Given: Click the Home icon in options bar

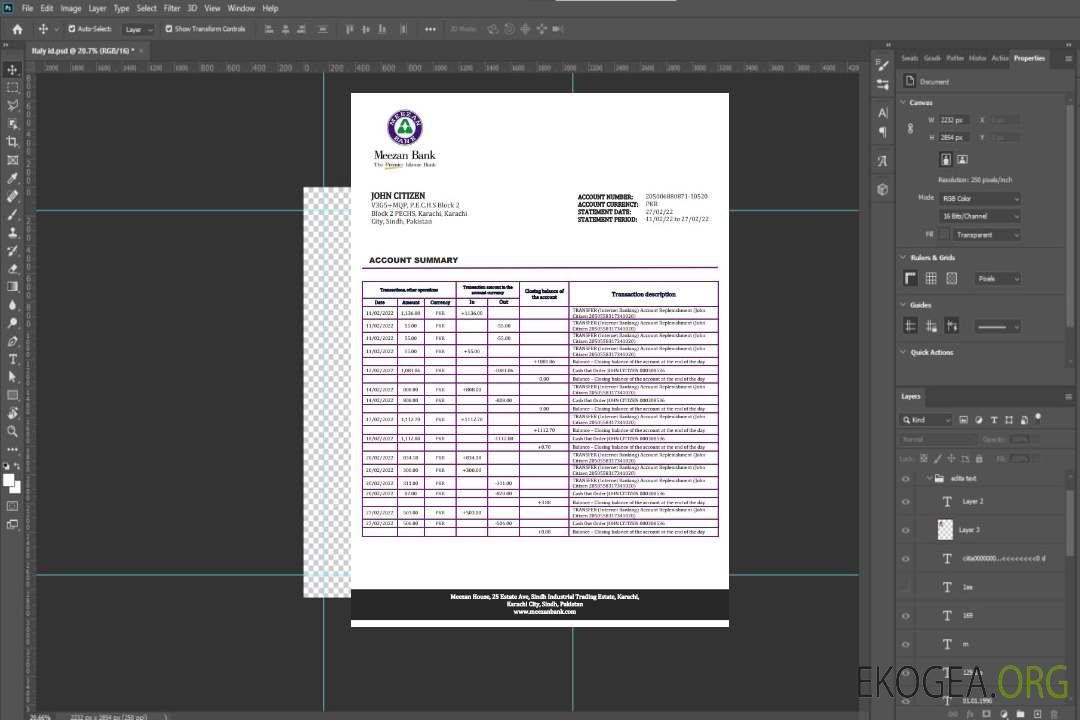Looking at the screenshot, I should (x=17, y=29).
